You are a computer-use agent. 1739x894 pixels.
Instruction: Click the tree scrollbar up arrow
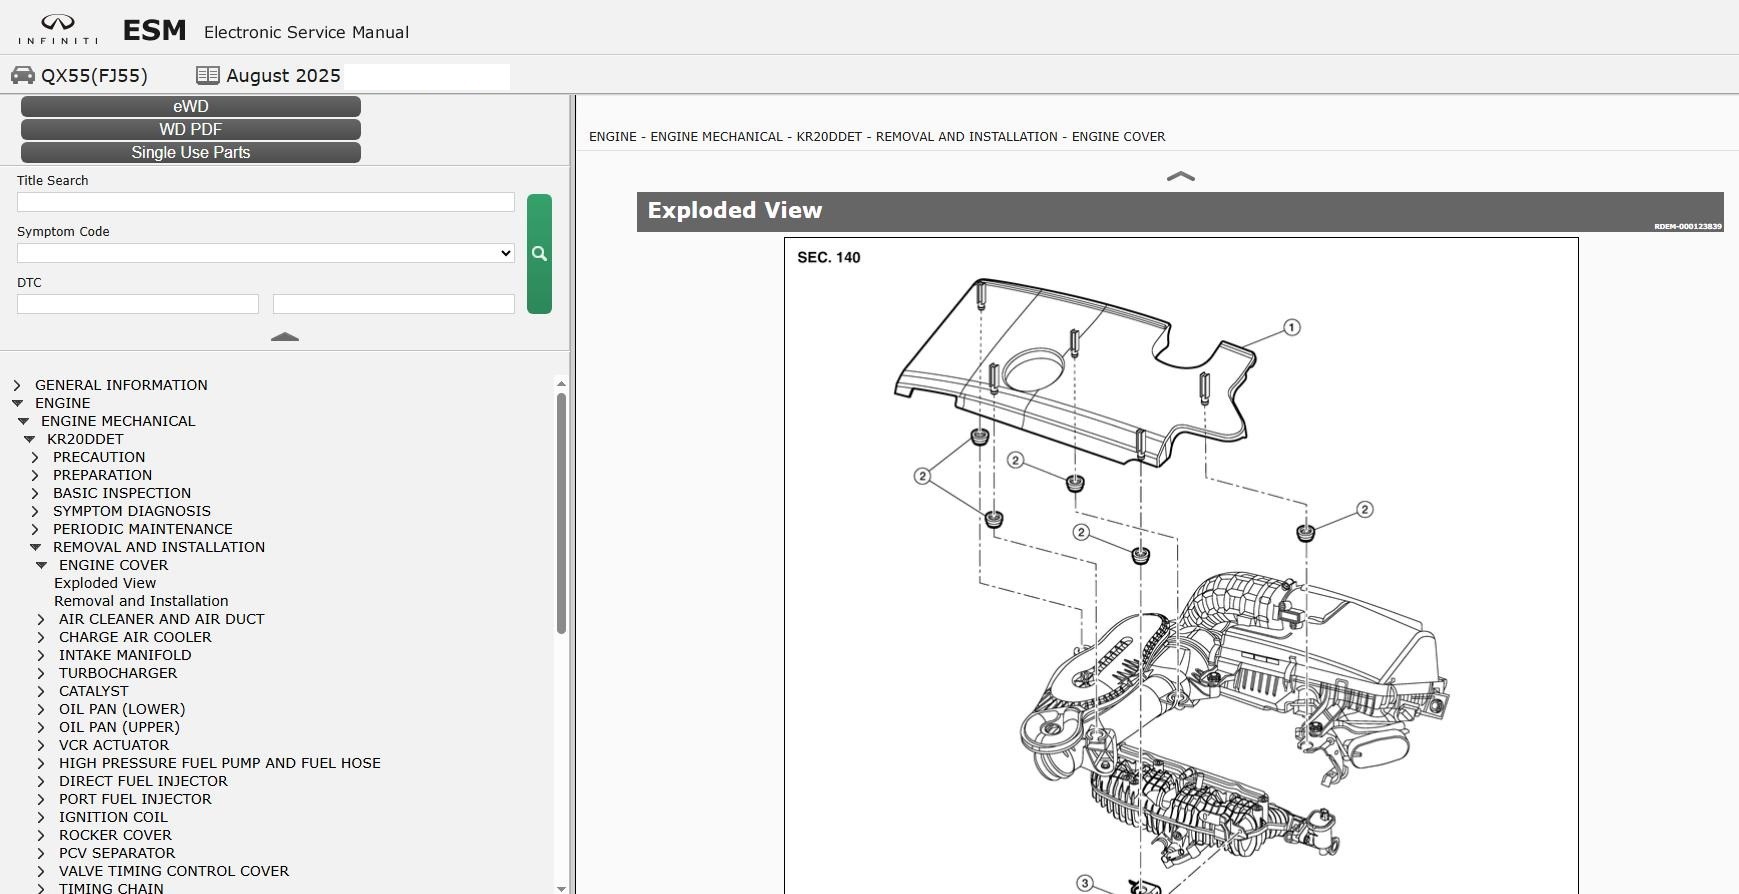(x=561, y=384)
